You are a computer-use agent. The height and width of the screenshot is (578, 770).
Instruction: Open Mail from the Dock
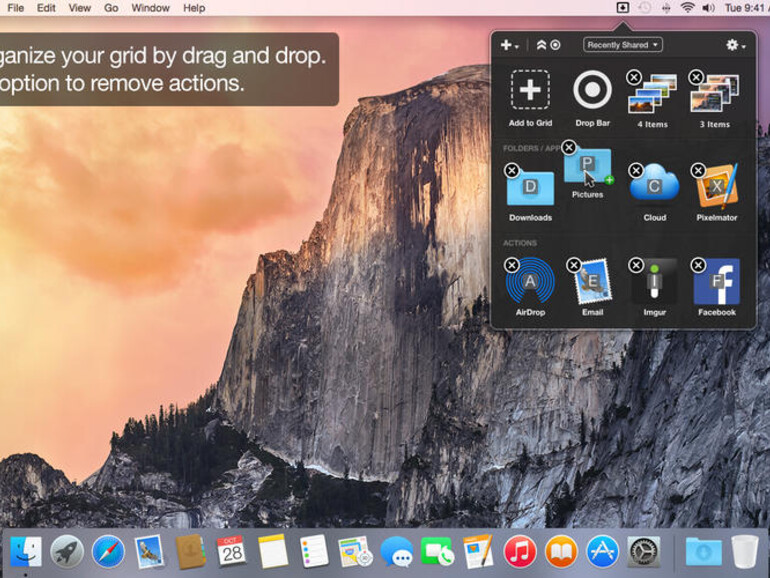[x=149, y=551]
